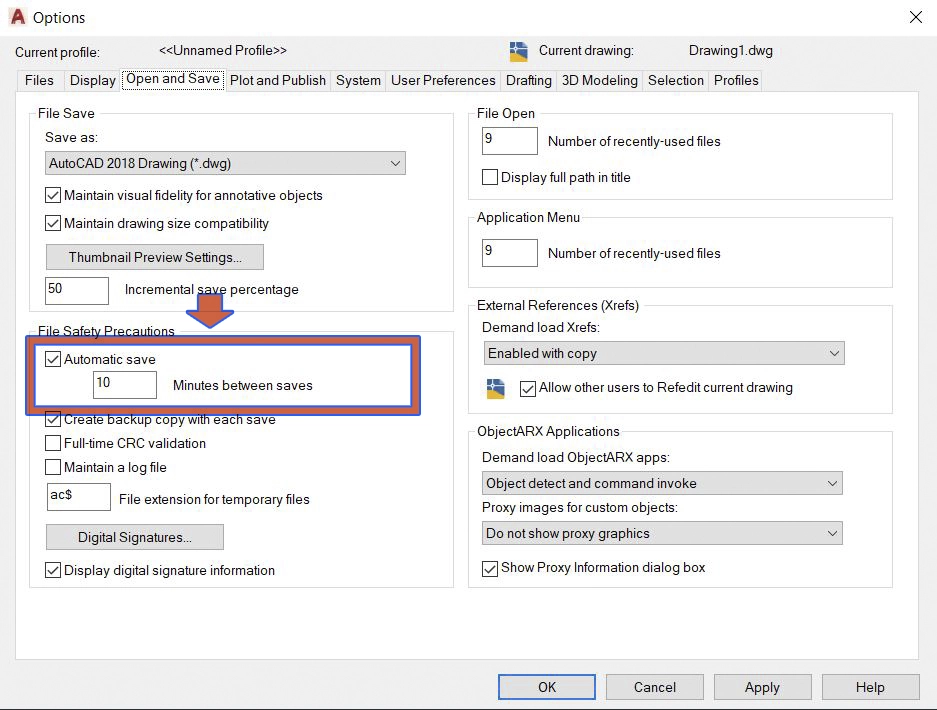Image resolution: width=937 pixels, height=710 pixels.
Task: Apply the current option changes
Action: [763, 687]
